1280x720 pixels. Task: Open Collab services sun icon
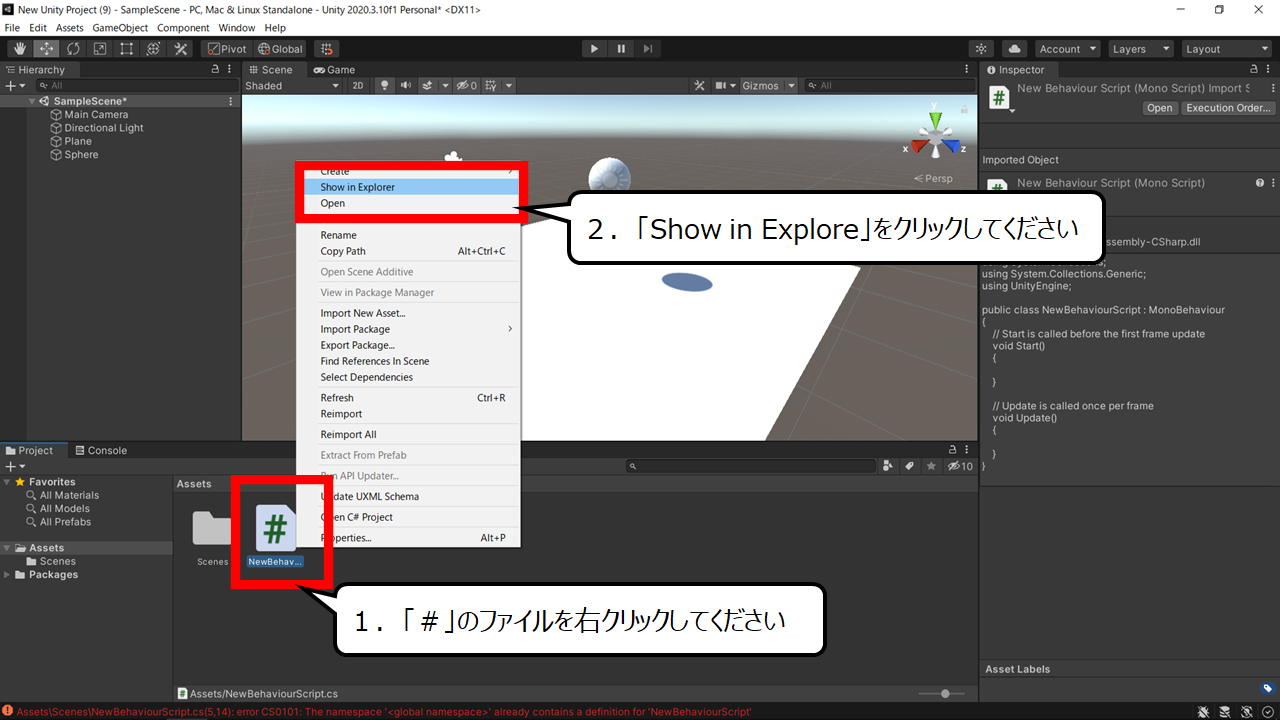point(982,49)
